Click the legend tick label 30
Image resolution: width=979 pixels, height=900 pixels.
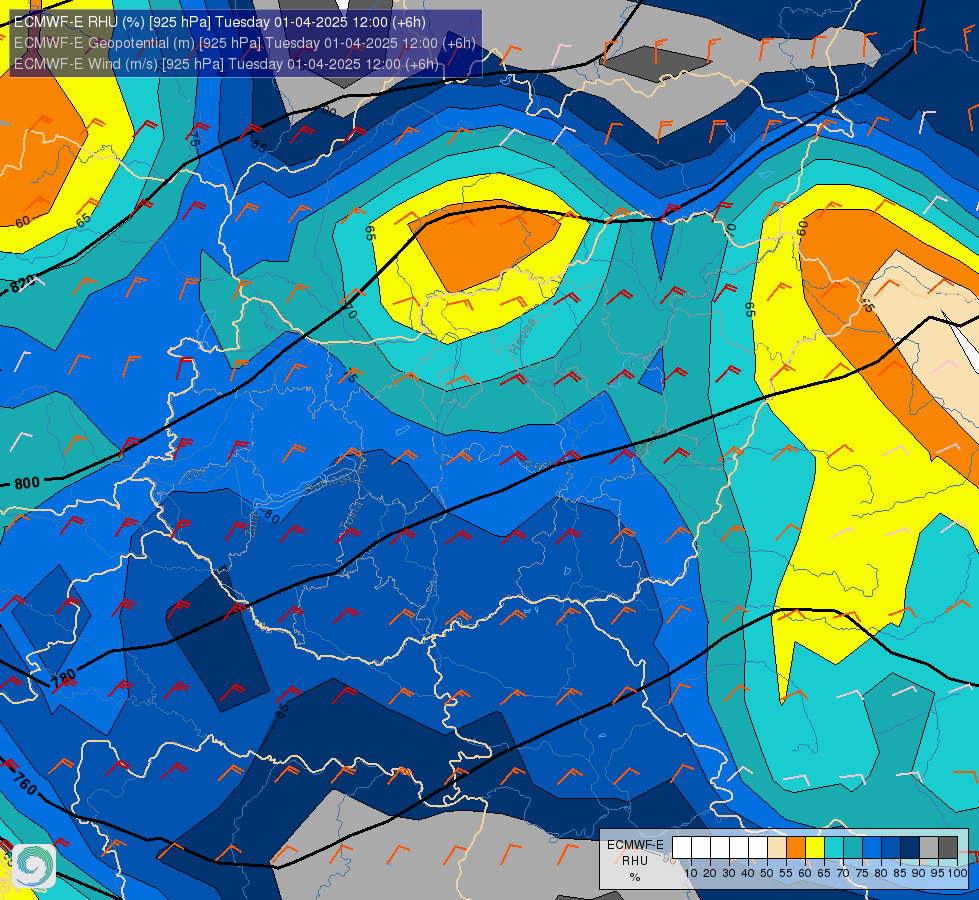click(x=729, y=873)
